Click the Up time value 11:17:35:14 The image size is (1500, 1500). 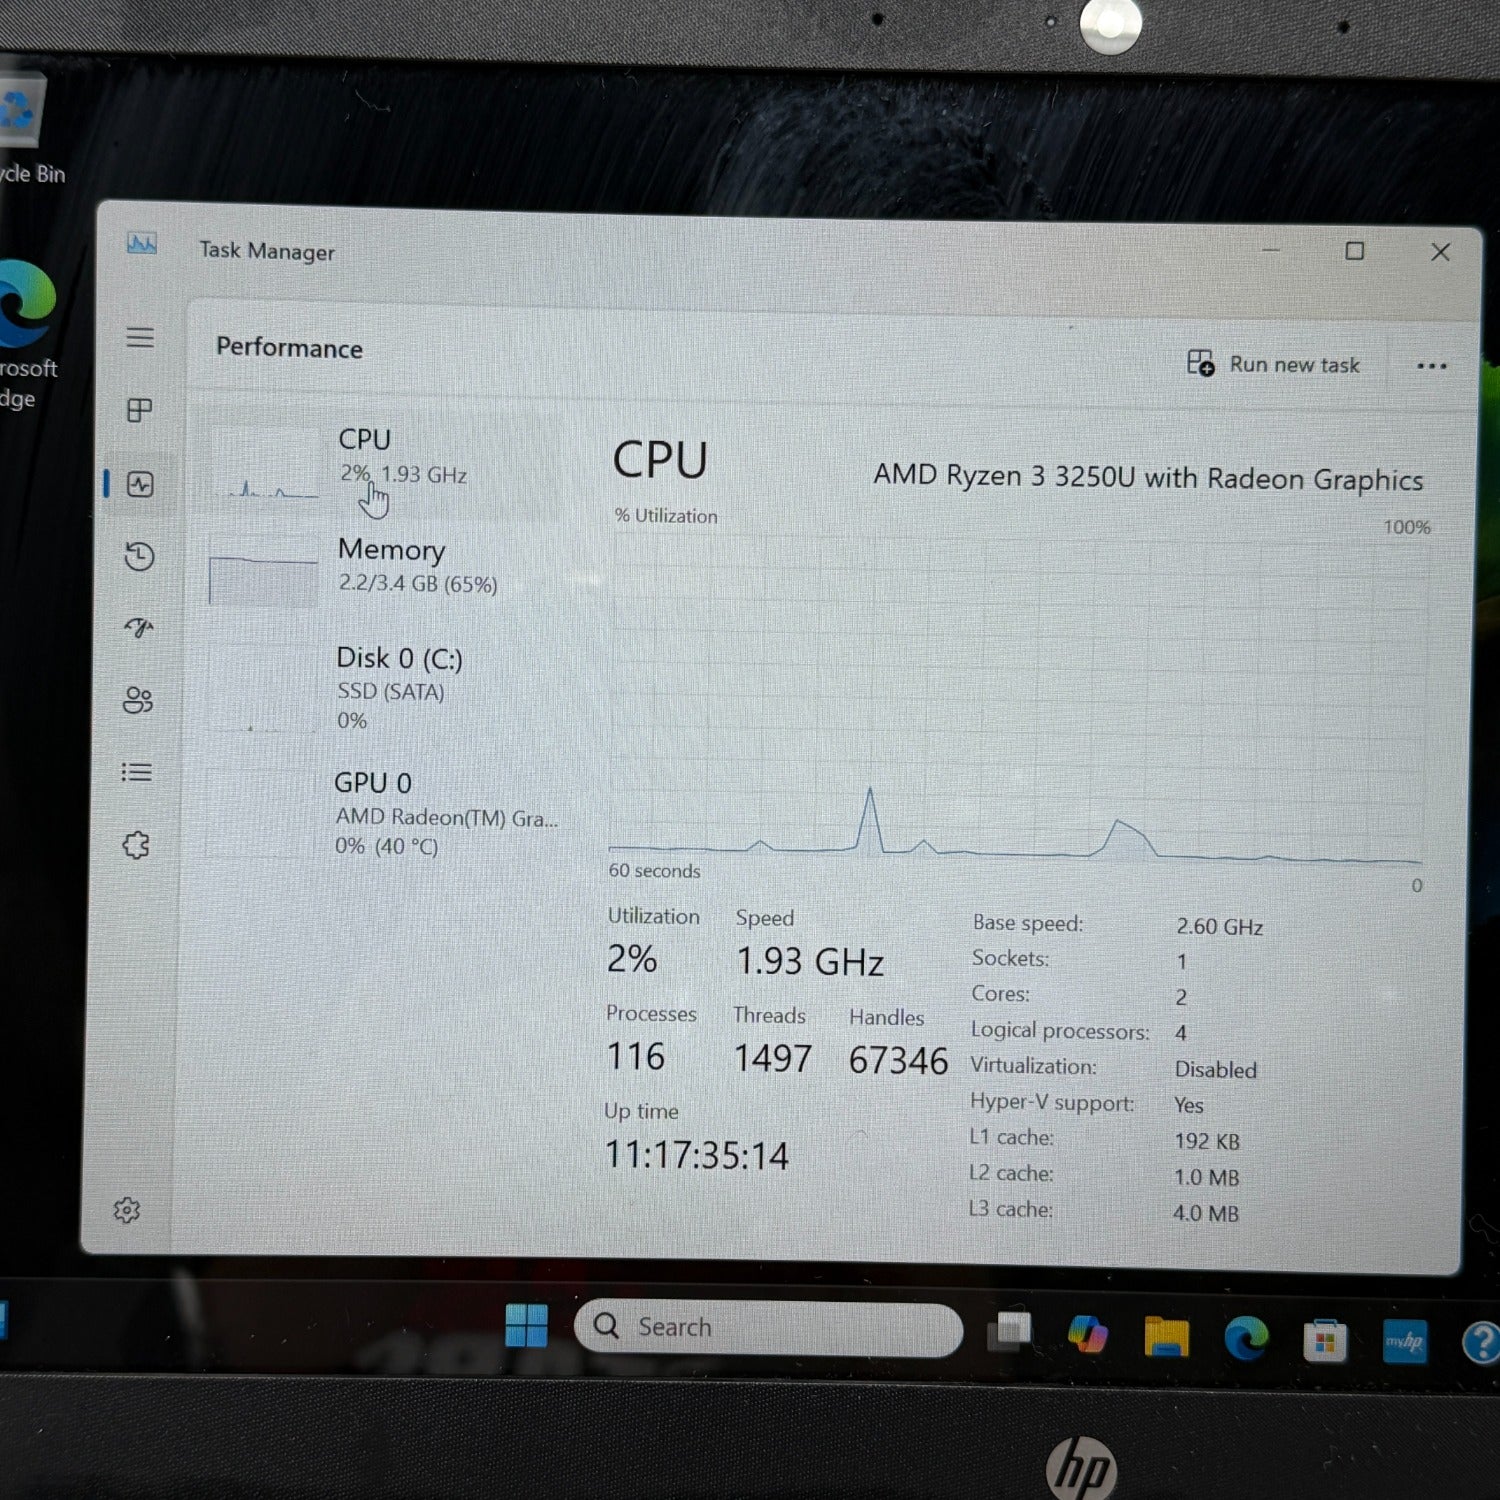[697, 1156]
